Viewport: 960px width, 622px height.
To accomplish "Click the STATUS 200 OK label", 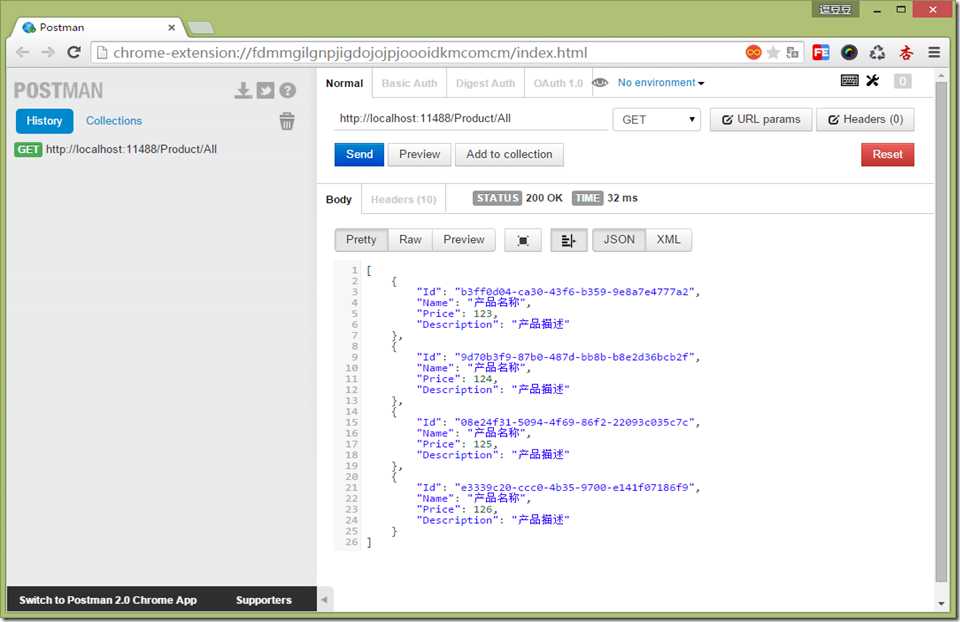I will coord(517,198).
